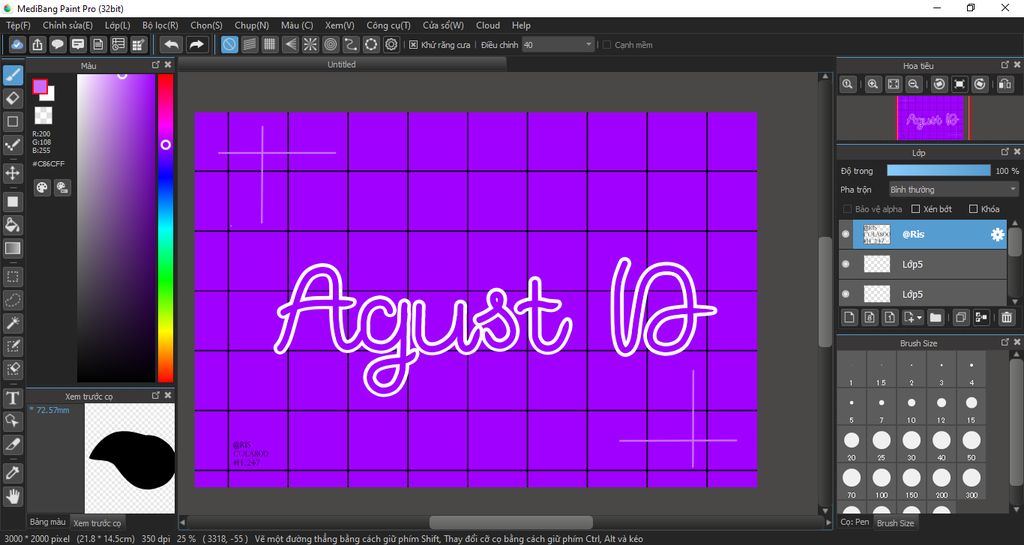The height and width of the screenshot is (545, 1024).
Task: Open the Chỉnh sửa(E) menu
Action: click(67, 25)
